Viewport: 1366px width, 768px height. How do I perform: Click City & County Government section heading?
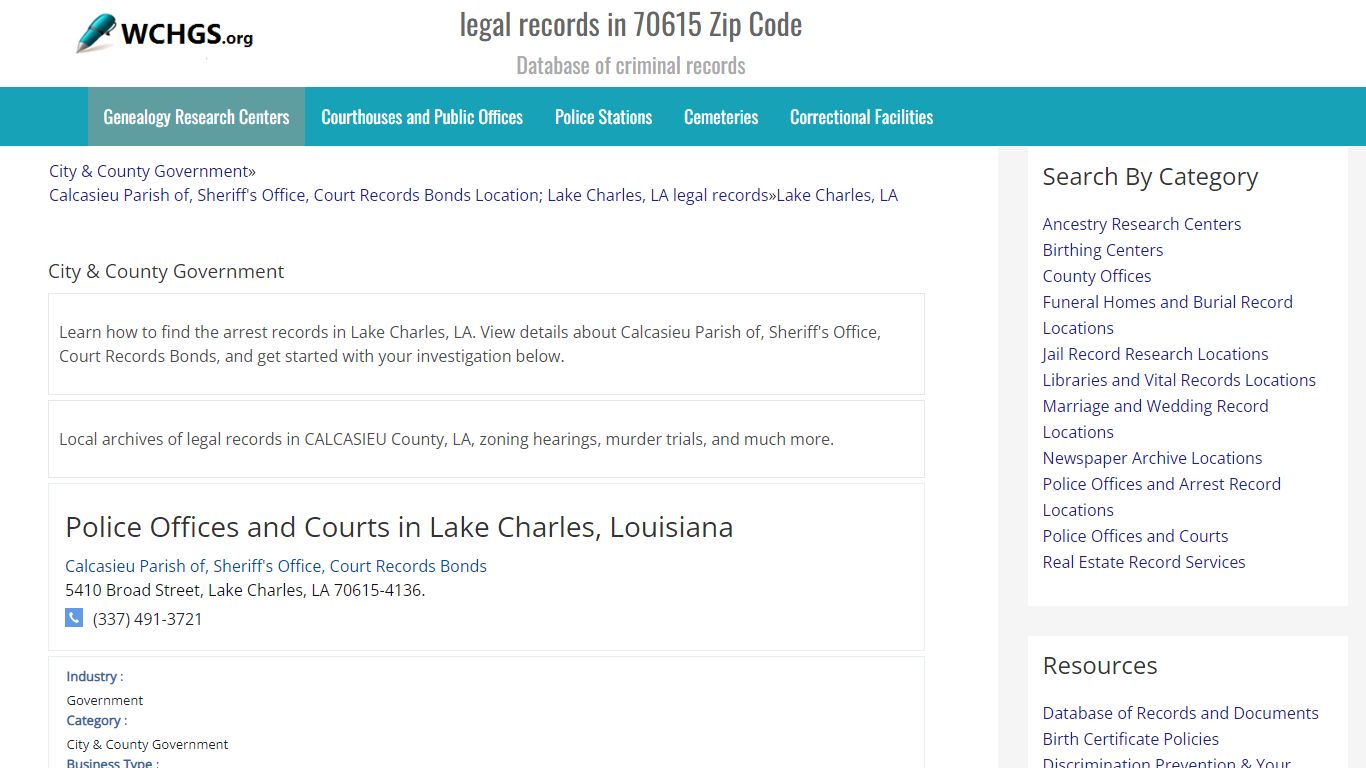point(166,272)
